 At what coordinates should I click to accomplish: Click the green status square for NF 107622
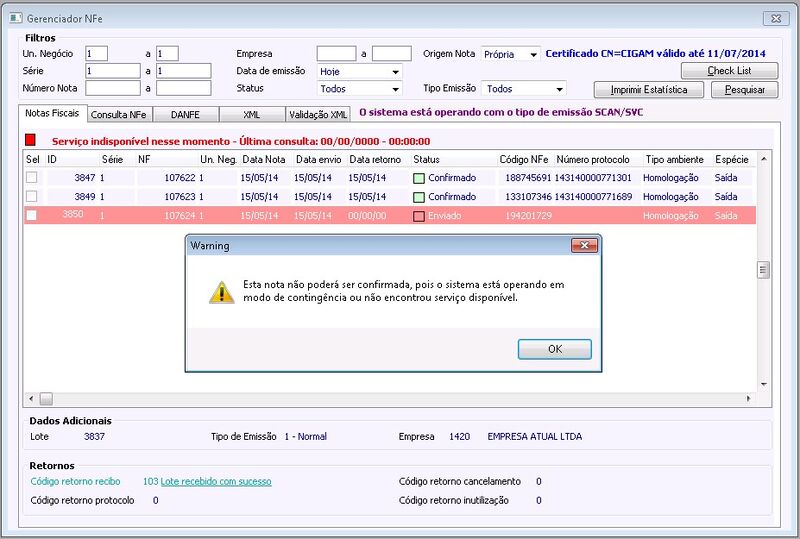419,178
